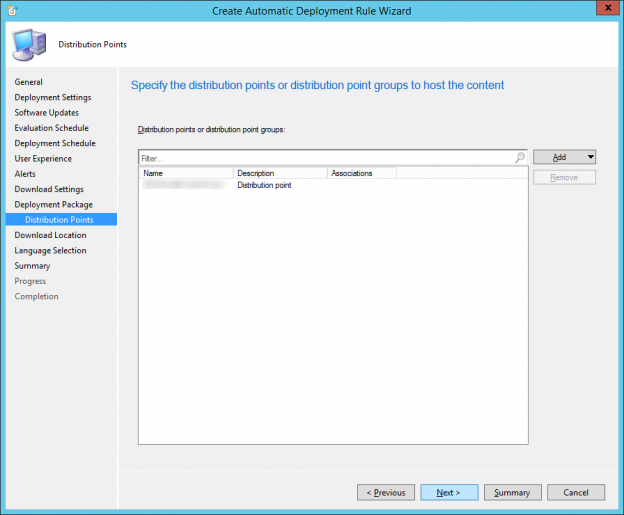This screenshot has width=624, height=515.
Task: Go back with the Previous button
Action: click(385, 492)
